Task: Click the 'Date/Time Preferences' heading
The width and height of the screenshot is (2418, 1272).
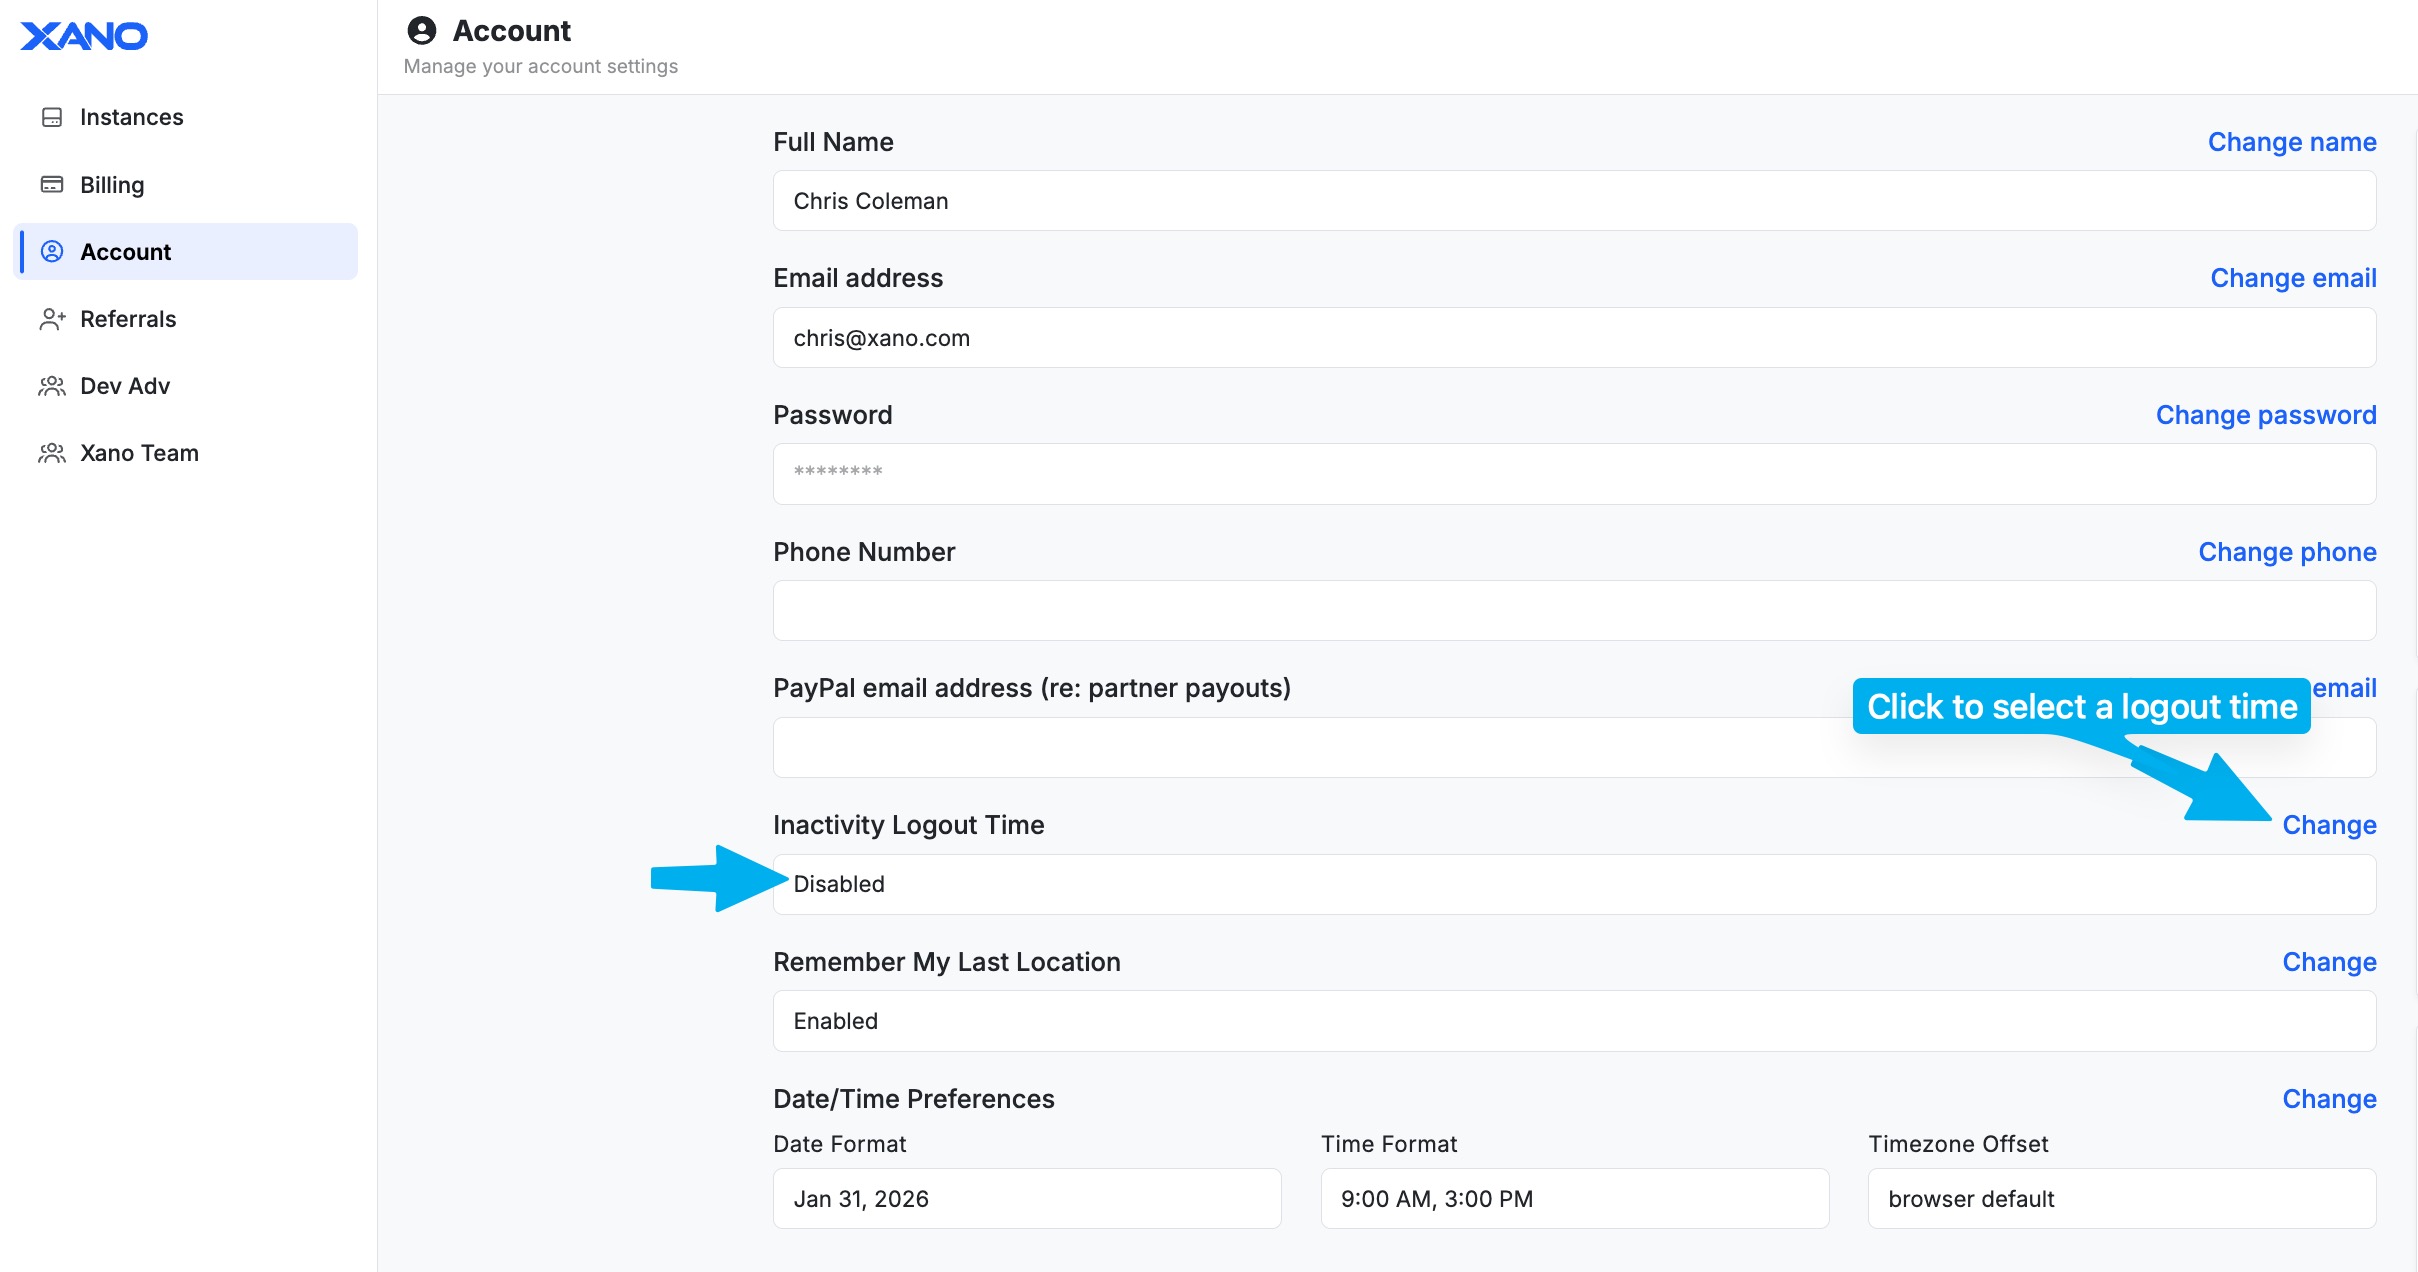Action: click(x=914, y=1099)
